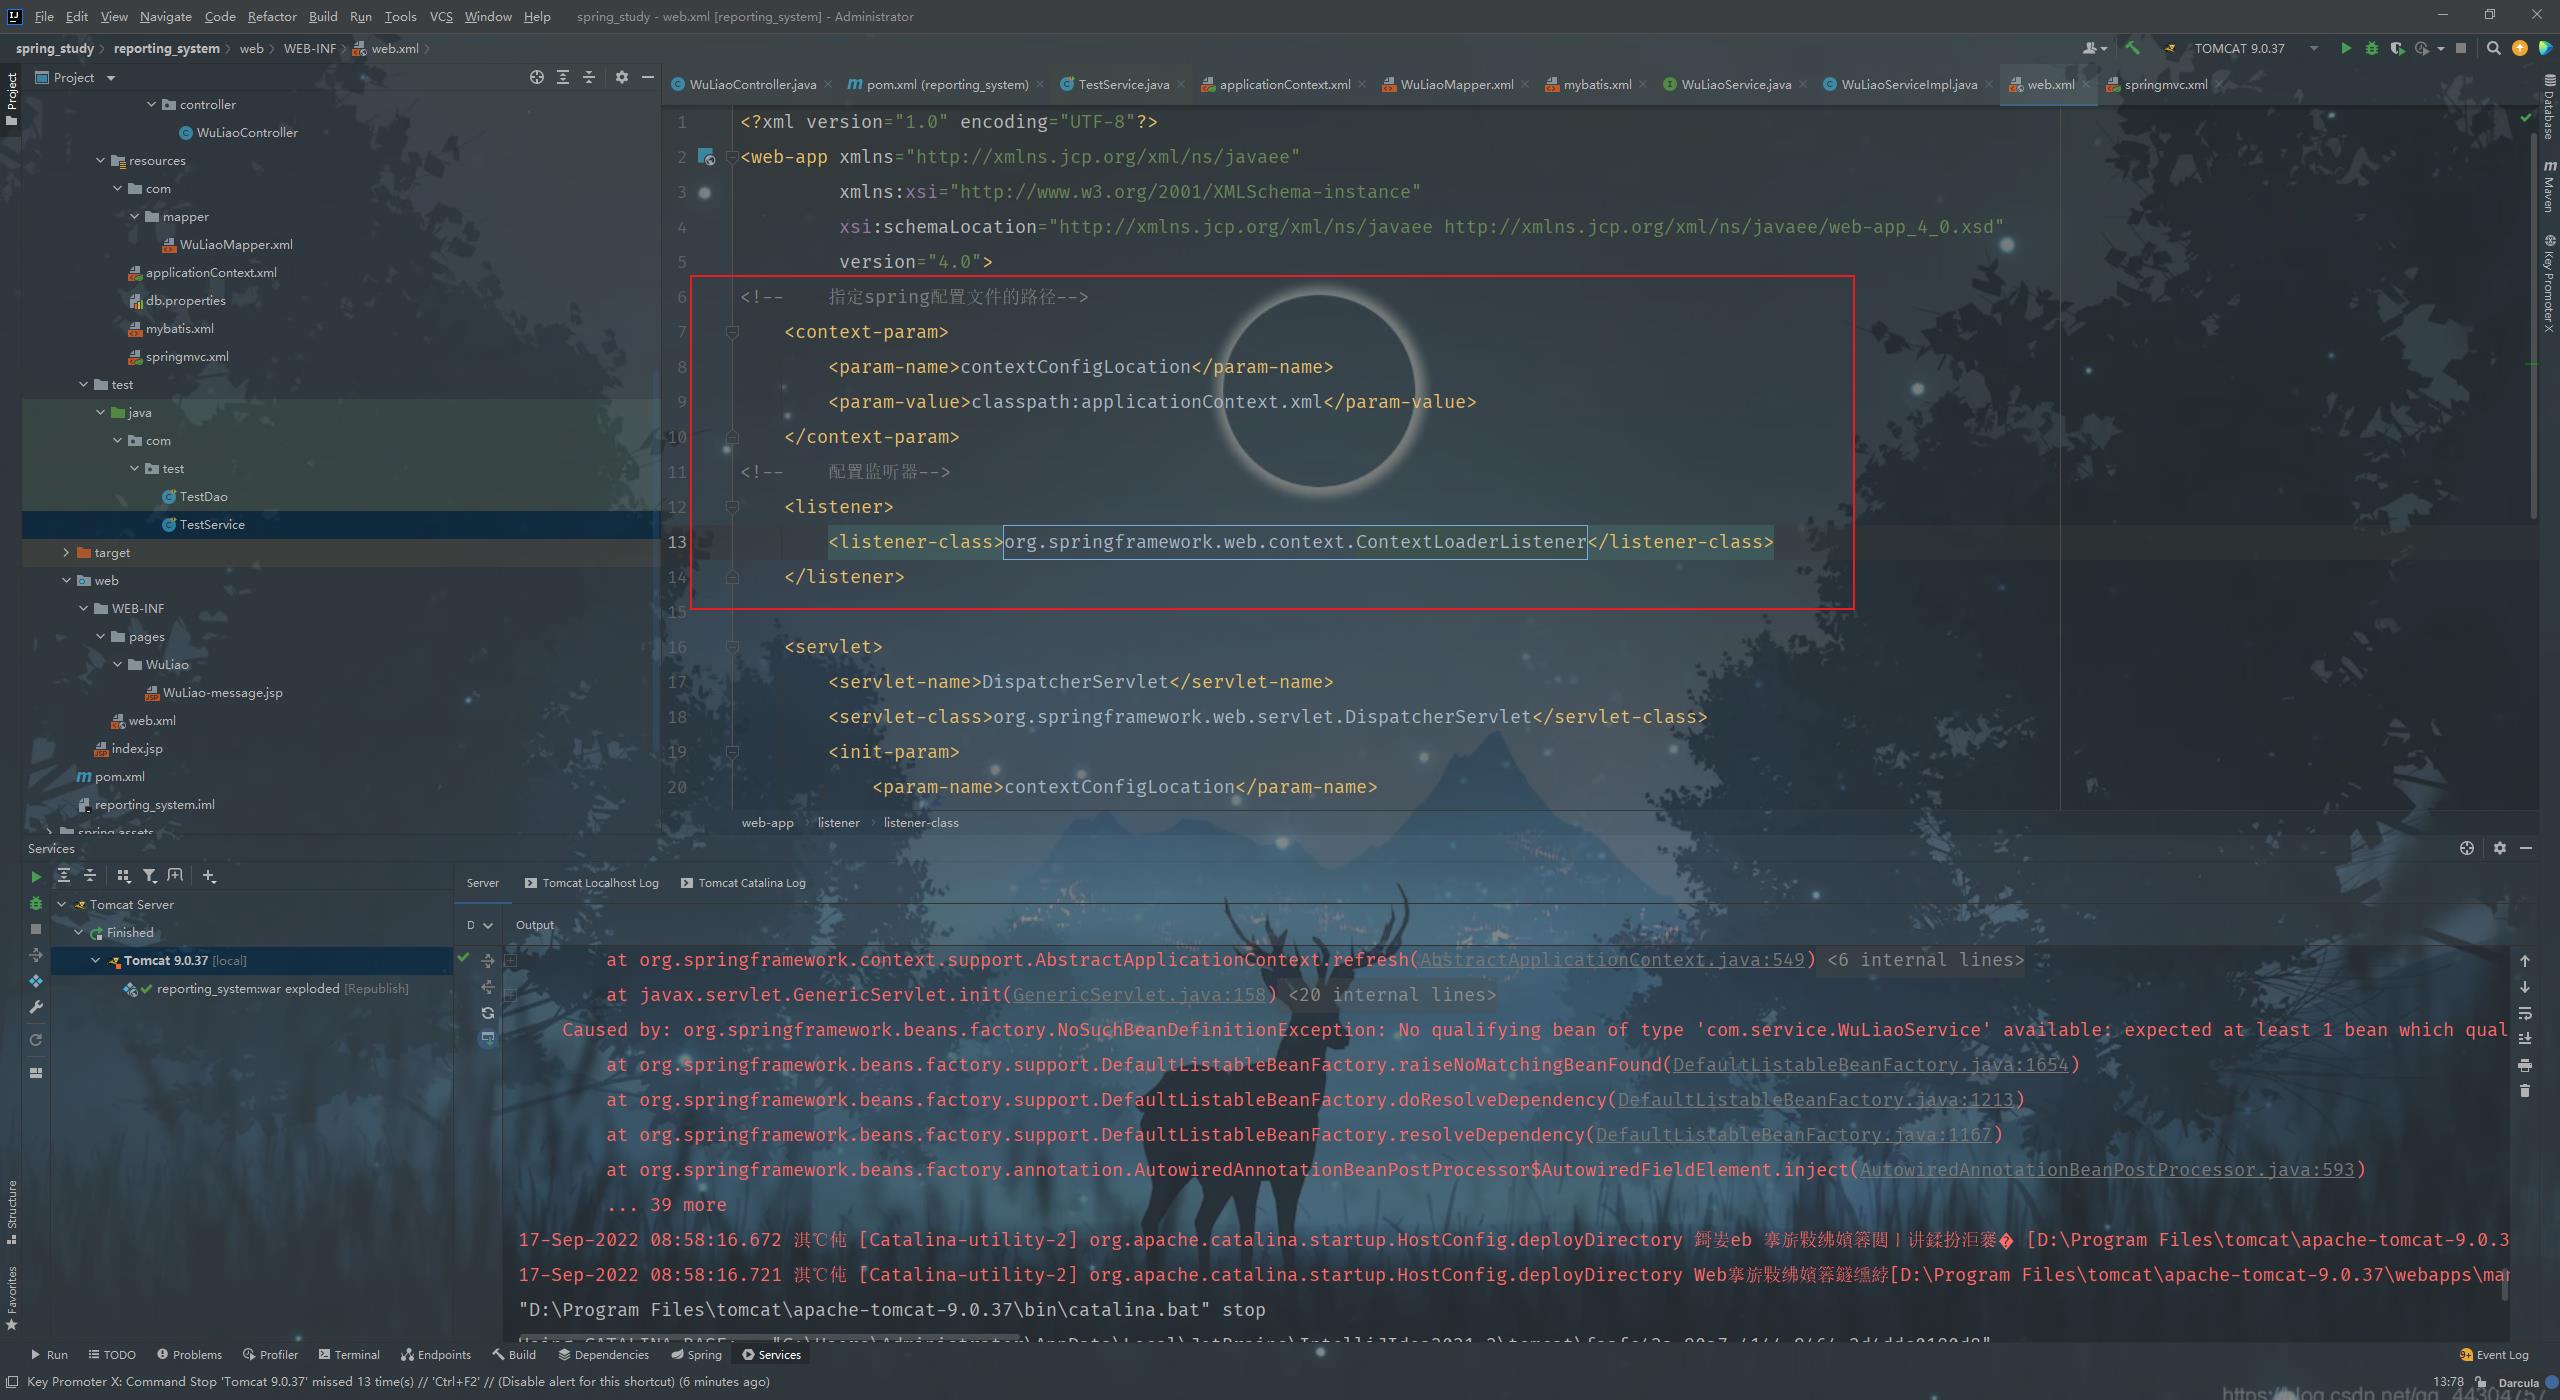This screenshot has width=2560, height=1400.
Task: Run TOMCAT 9.0.37 with the green play icon
Action: pyautogui.click(x=2345, y=48)
